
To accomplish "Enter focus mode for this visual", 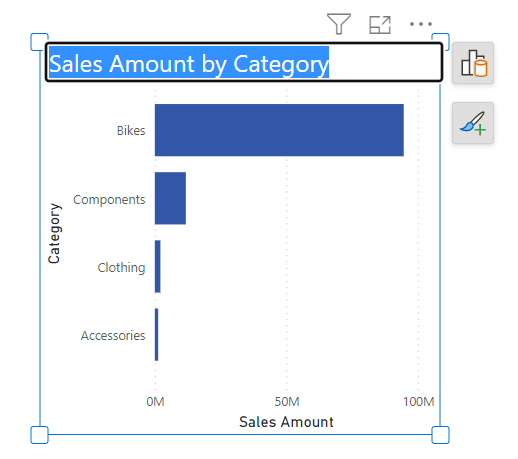I will point(380,25).
